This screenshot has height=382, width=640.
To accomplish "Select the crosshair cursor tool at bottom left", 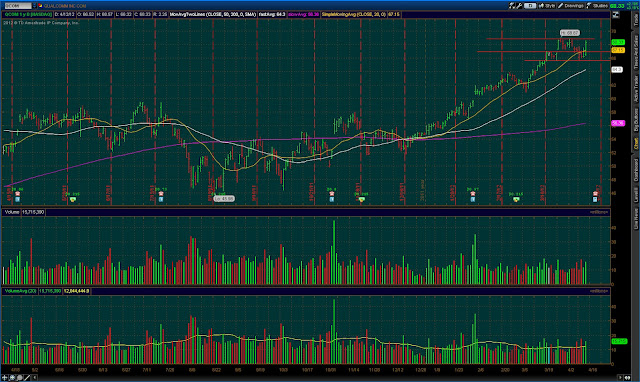I will pos(5,378).
